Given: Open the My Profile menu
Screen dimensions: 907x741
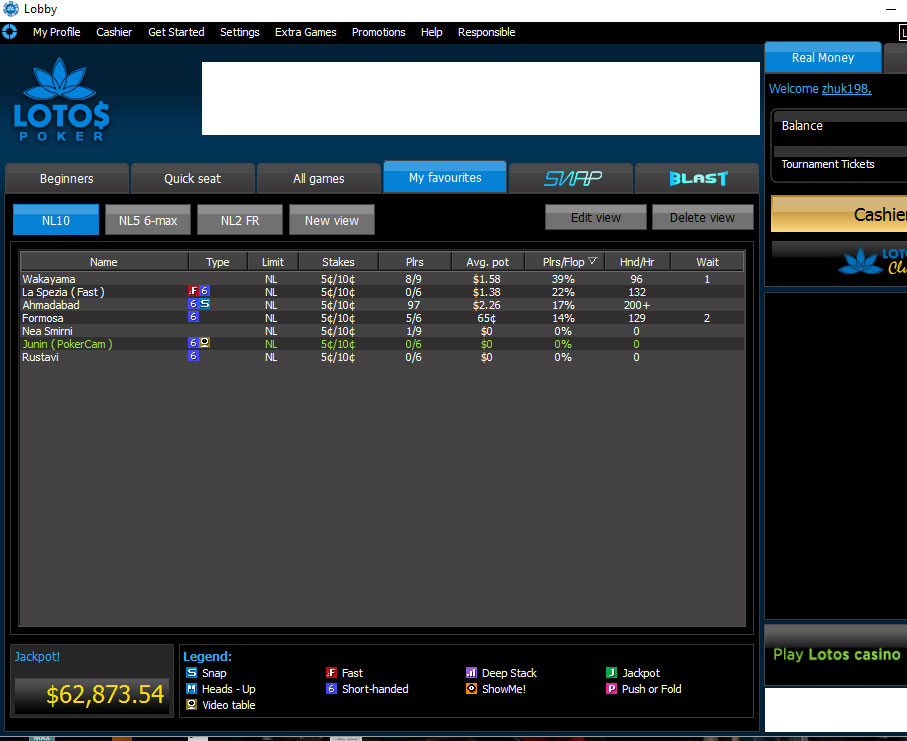Looking at the screenshot, I should pos(57,32).
